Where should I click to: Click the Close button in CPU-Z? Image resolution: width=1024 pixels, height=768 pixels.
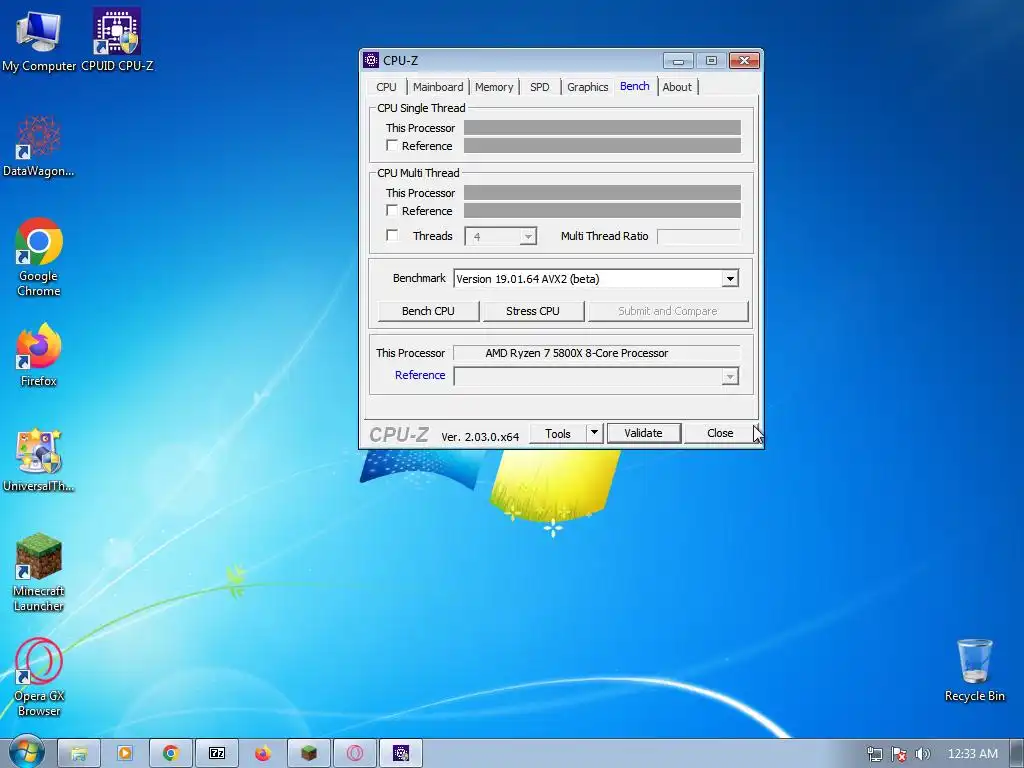click(x=720, y=433)
